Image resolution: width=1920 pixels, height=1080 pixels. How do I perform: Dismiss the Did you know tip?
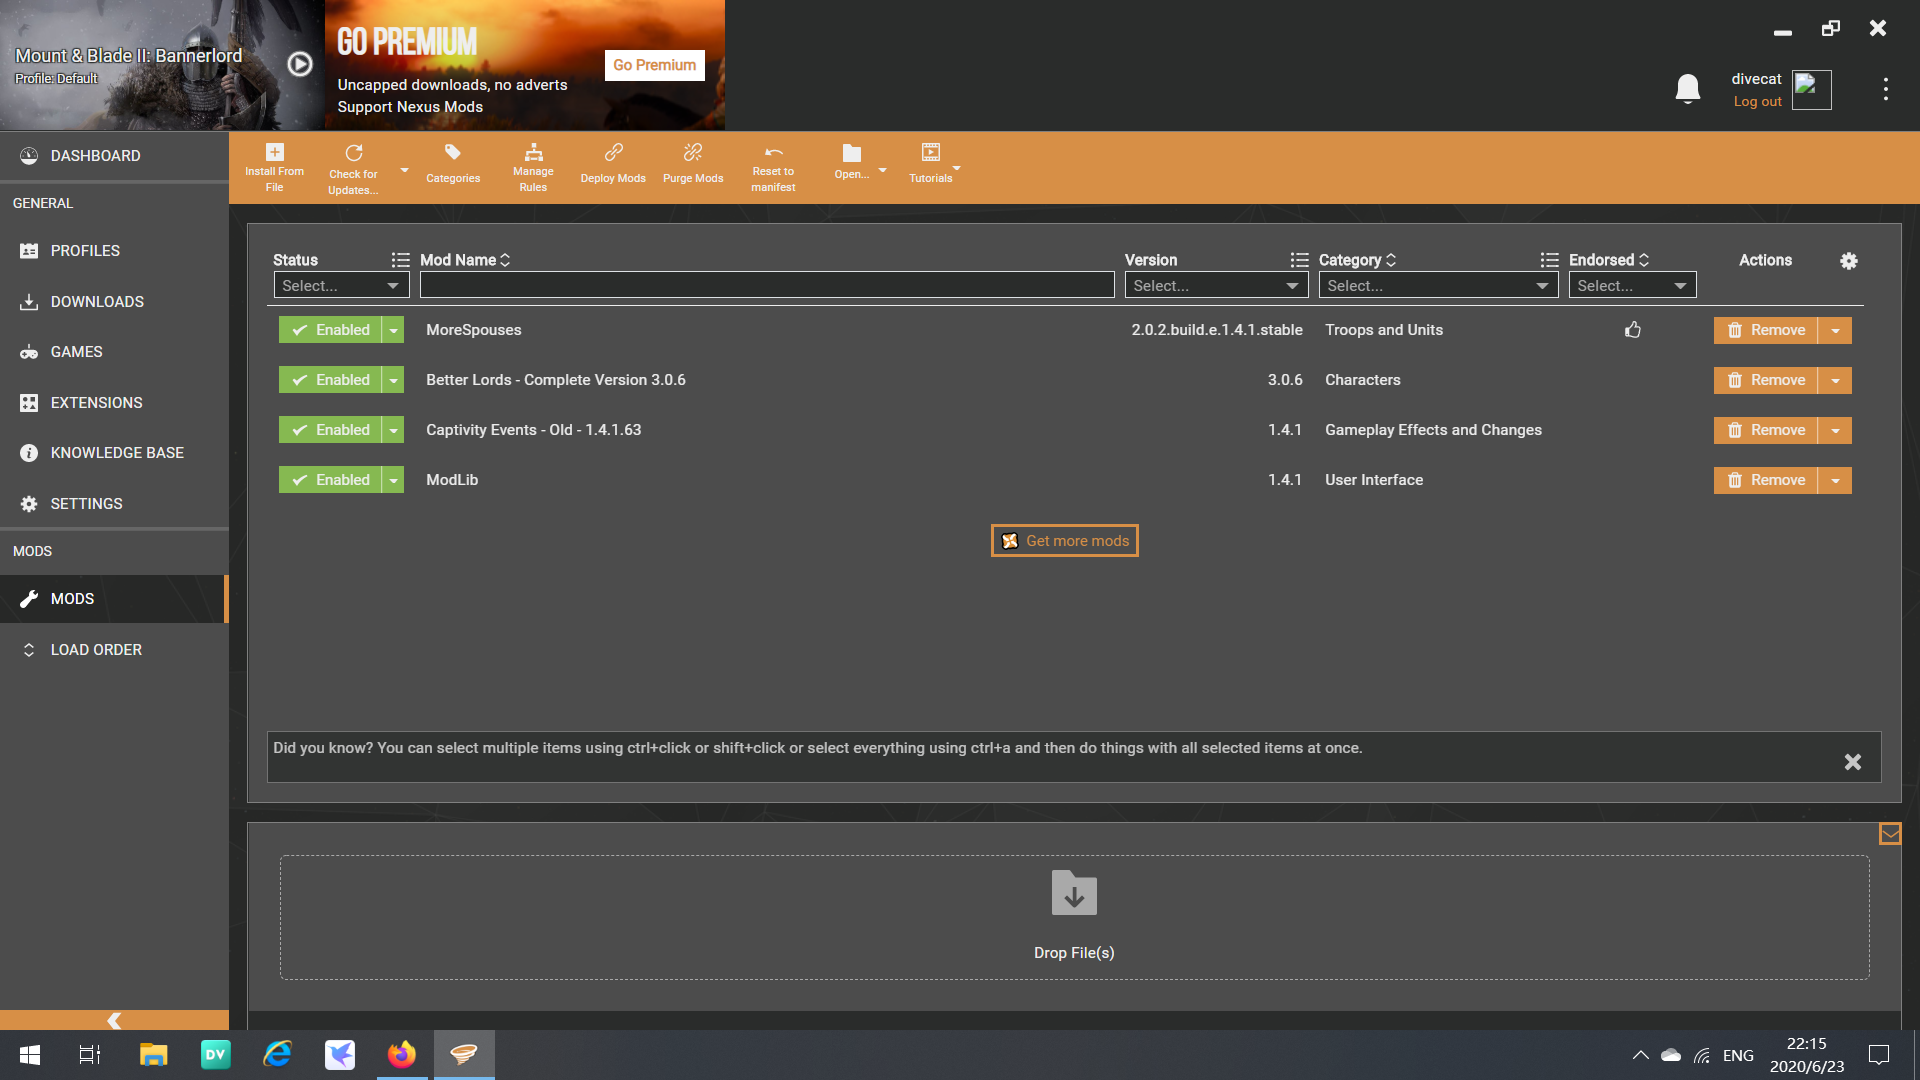(x=1853, y=762)
